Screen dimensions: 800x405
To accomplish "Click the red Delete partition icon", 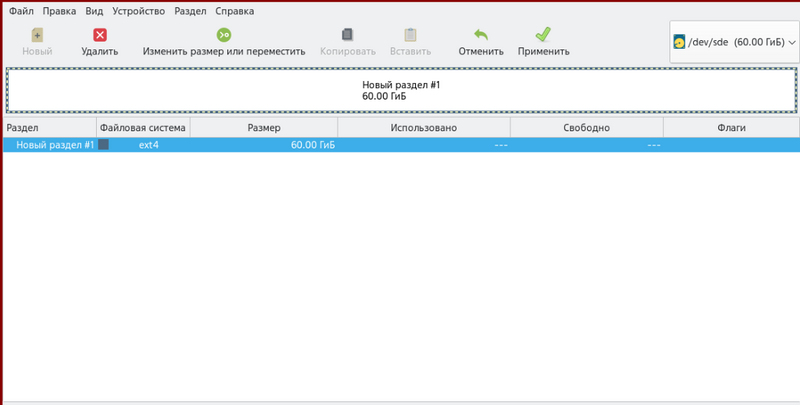I will point(99,35).
